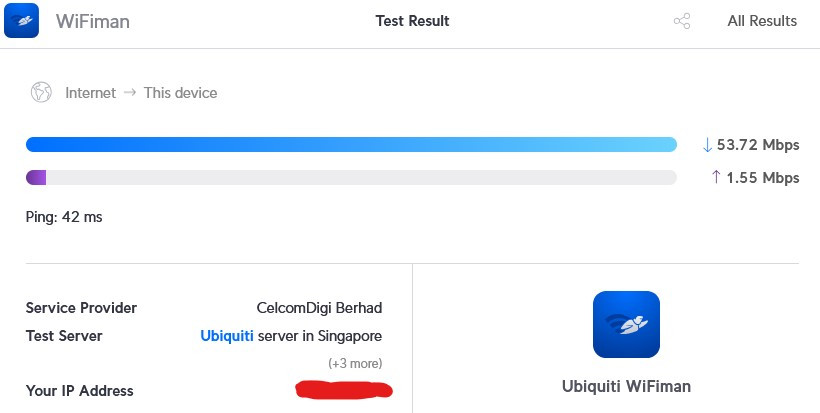Click the Ubiquiti WiFiman label text
820x413 pixels.
626,386
